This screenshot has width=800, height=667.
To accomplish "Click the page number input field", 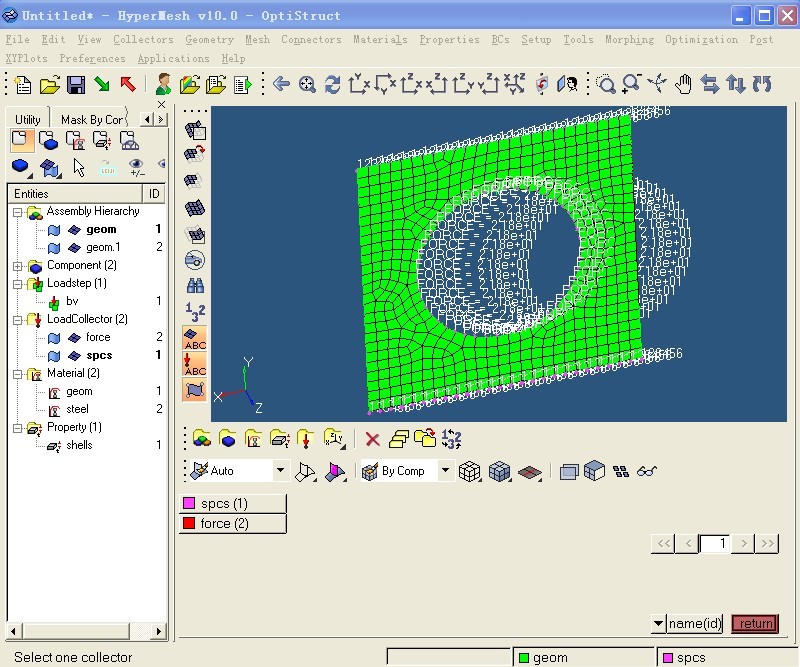I will [715, 544].
